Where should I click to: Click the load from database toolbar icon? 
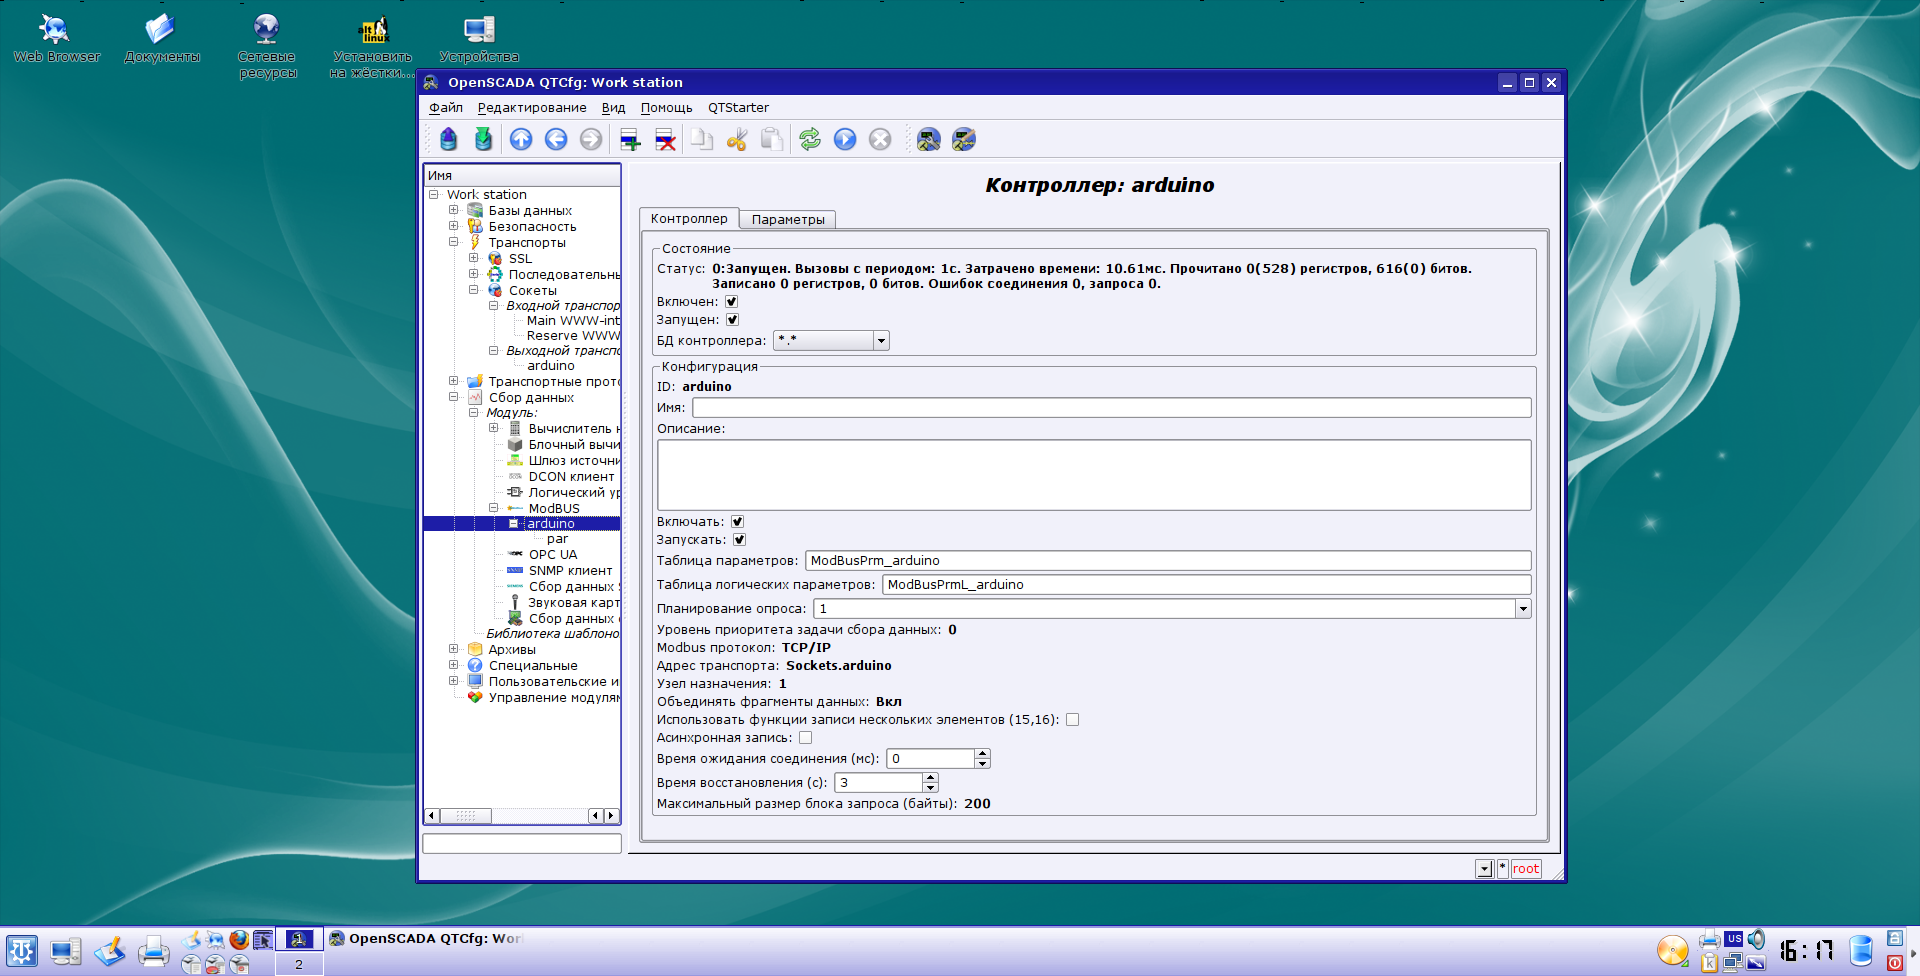click(449, 140)
